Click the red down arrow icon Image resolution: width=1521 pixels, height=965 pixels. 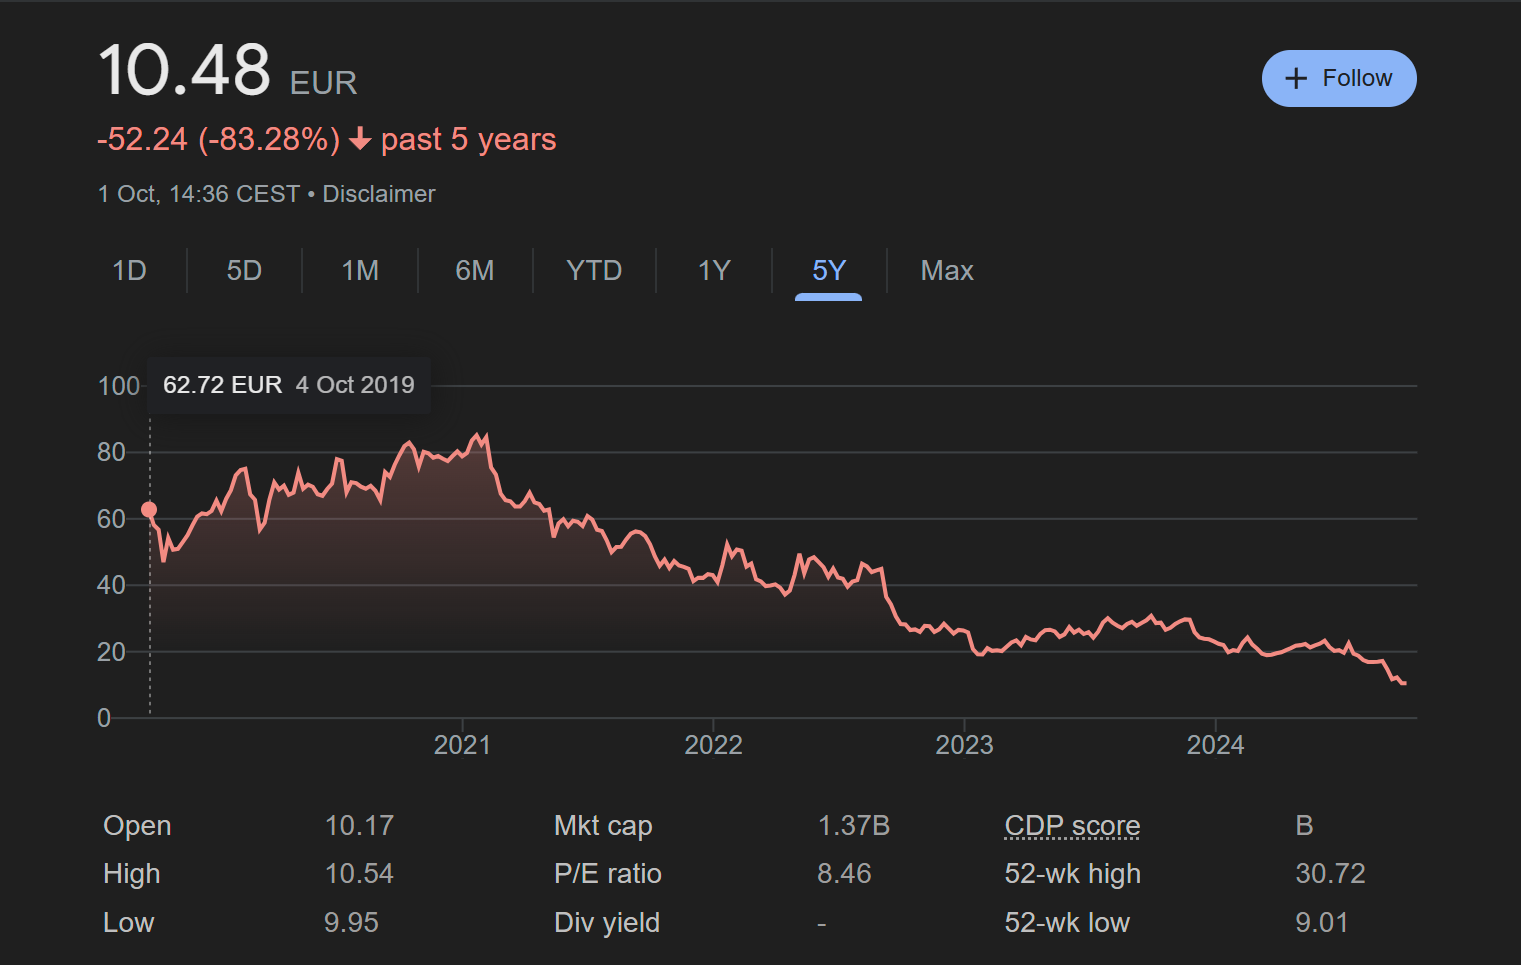(360, 140)
